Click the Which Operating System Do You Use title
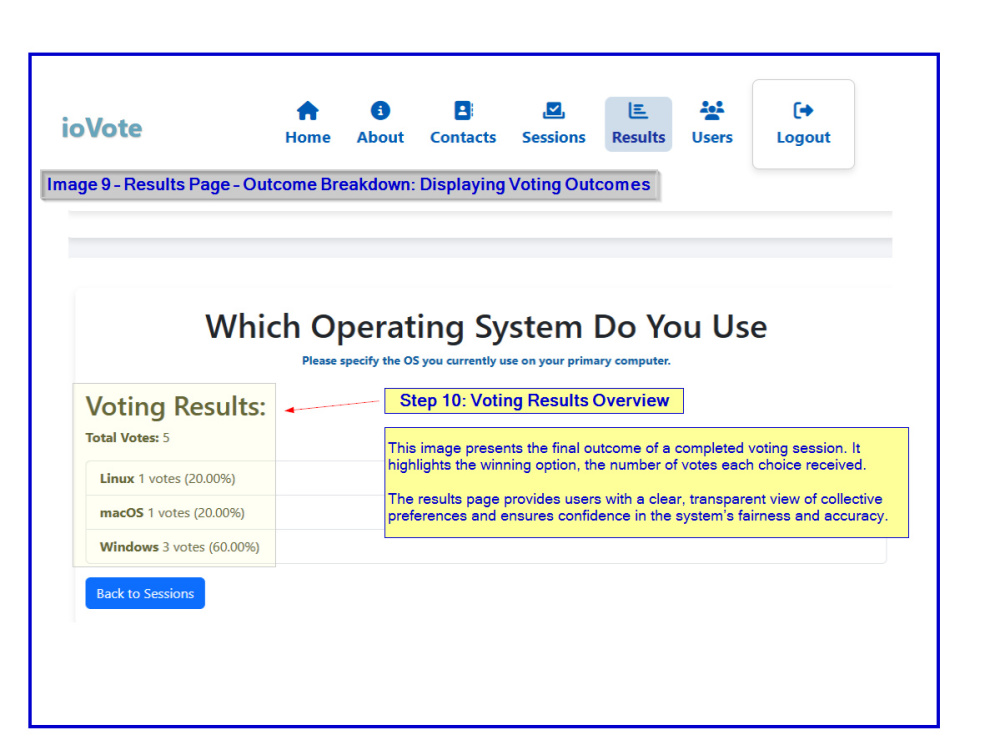1000x750 pixels. point(486,327)
